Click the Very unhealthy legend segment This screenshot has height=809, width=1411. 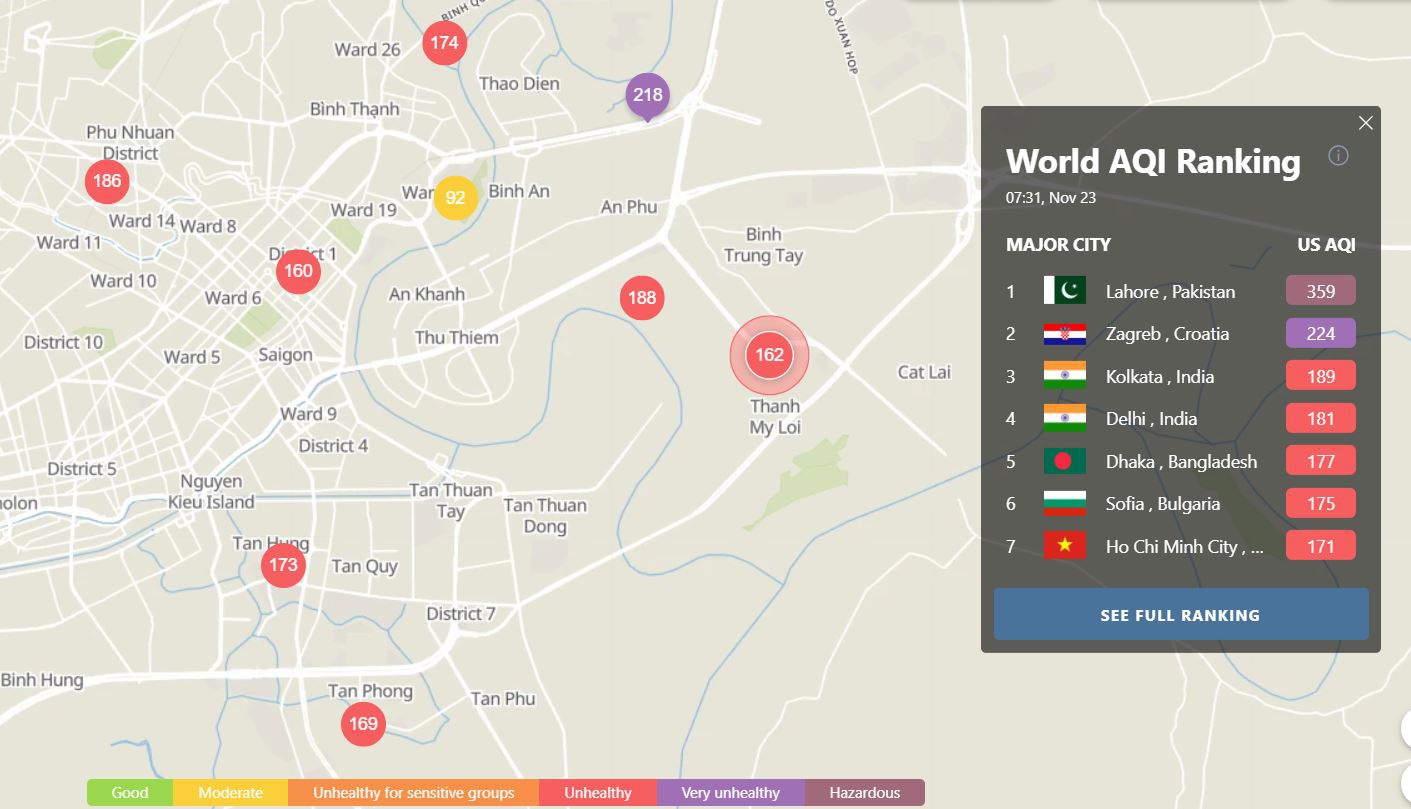pos(730,793)
